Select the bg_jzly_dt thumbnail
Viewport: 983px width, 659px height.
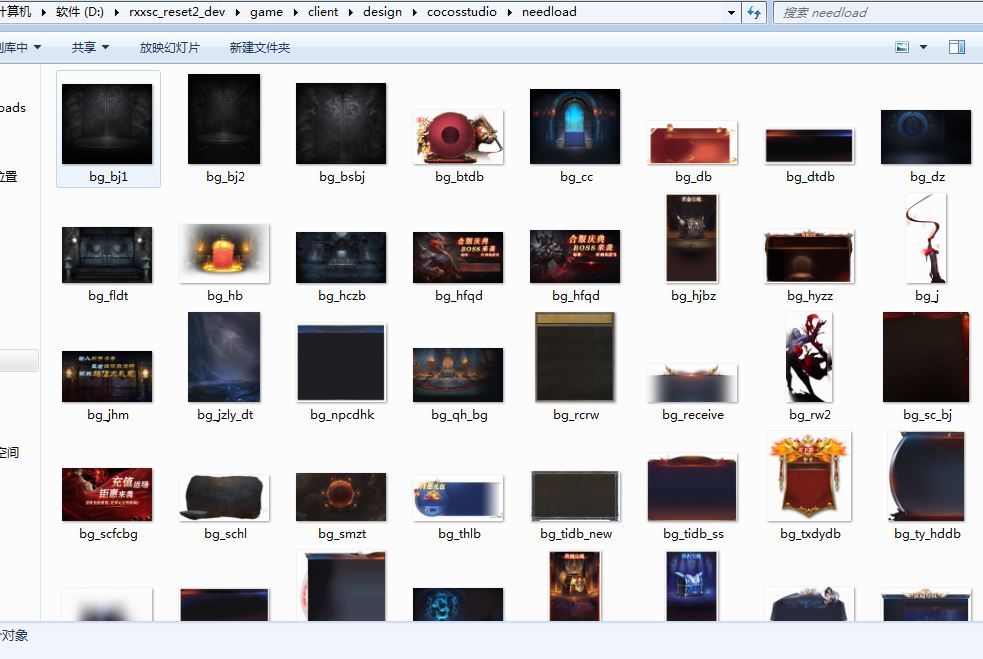pyautogui.click(x=225, y=358)
